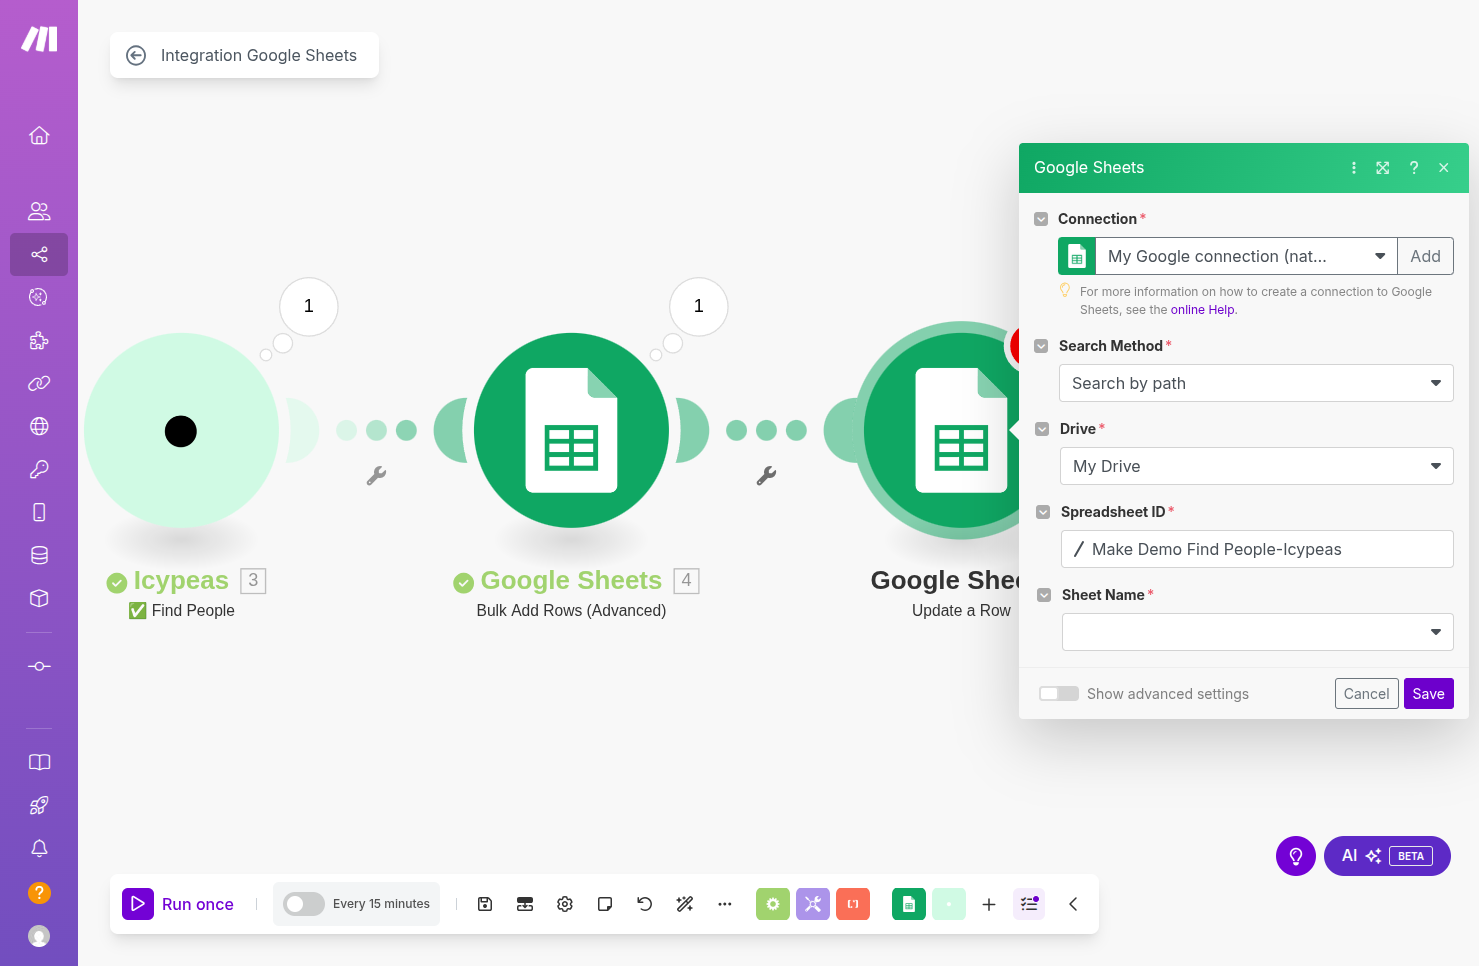Open the green Flow control tools icon
The width and height of the screenshot is (1479, 966).
pos(773,904)
